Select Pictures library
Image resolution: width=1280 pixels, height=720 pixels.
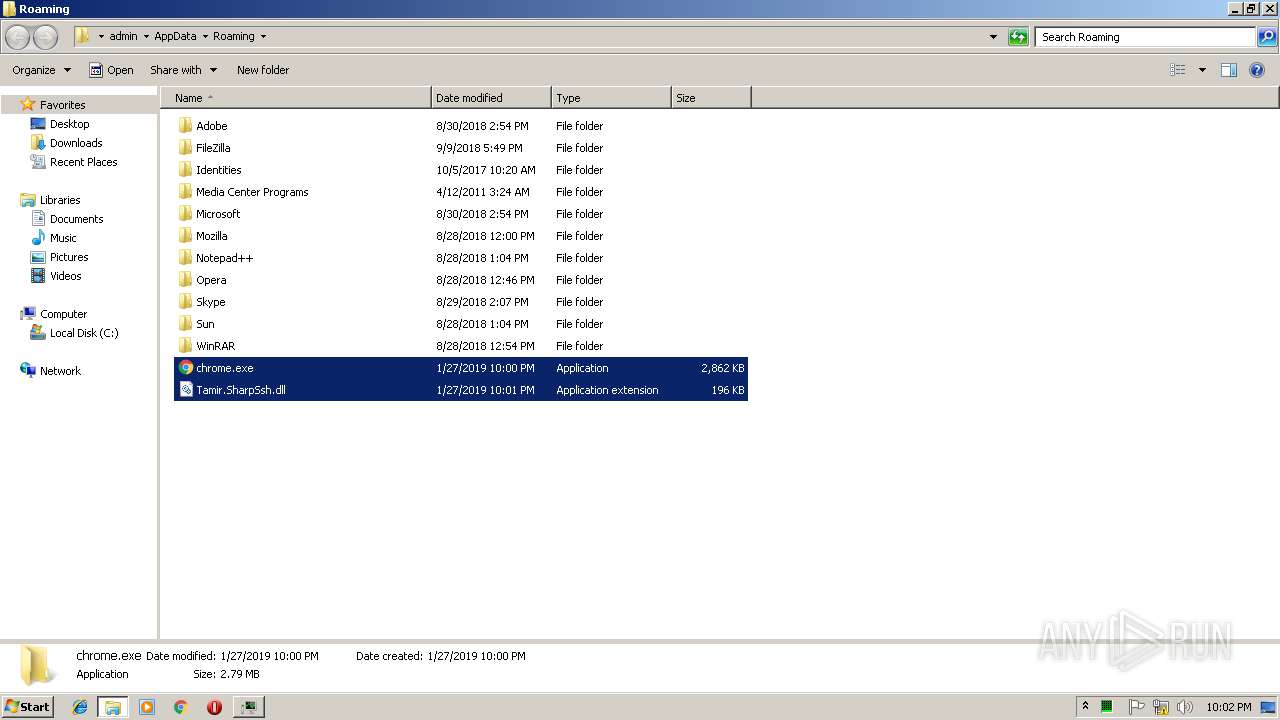coord(69,257)
